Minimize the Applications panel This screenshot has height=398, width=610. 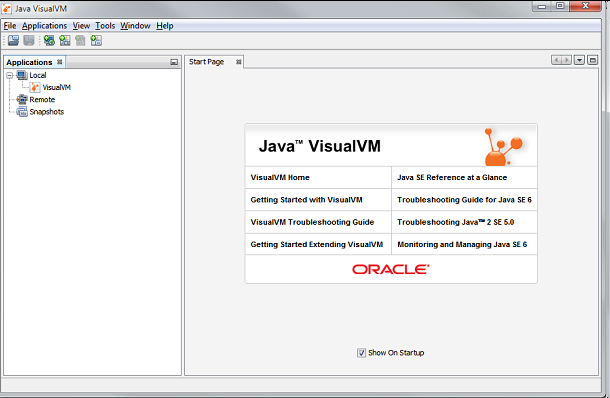click(x=174, y=62)
